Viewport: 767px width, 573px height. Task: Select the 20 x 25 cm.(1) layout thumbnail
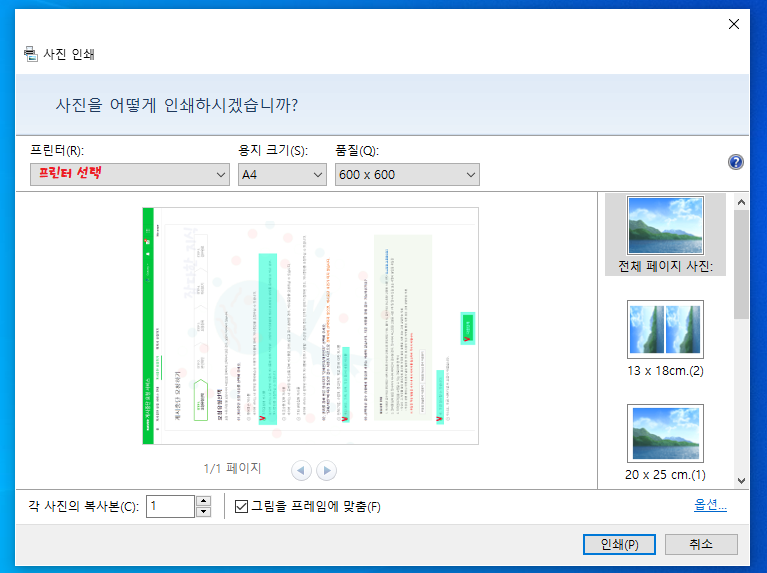(x=665, y=434)
